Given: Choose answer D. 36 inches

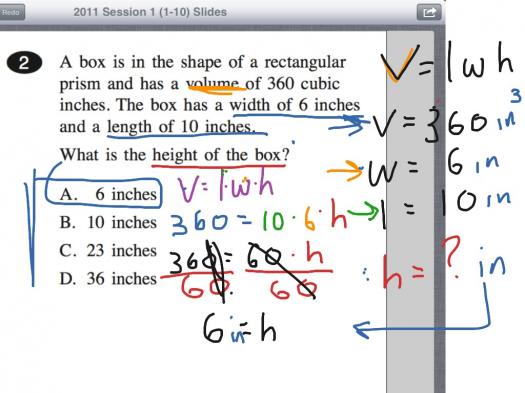Looking at the screenshot, I should pos(108,279).
